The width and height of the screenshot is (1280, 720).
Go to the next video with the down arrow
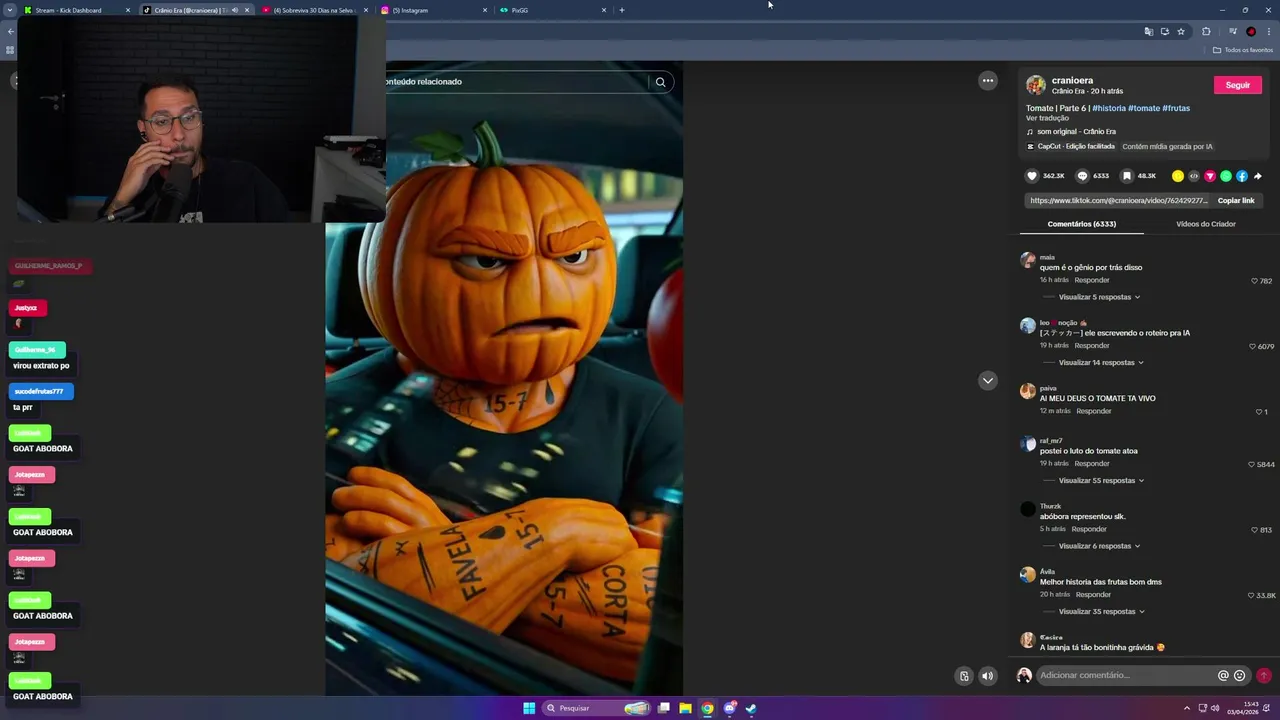[988, 380]
